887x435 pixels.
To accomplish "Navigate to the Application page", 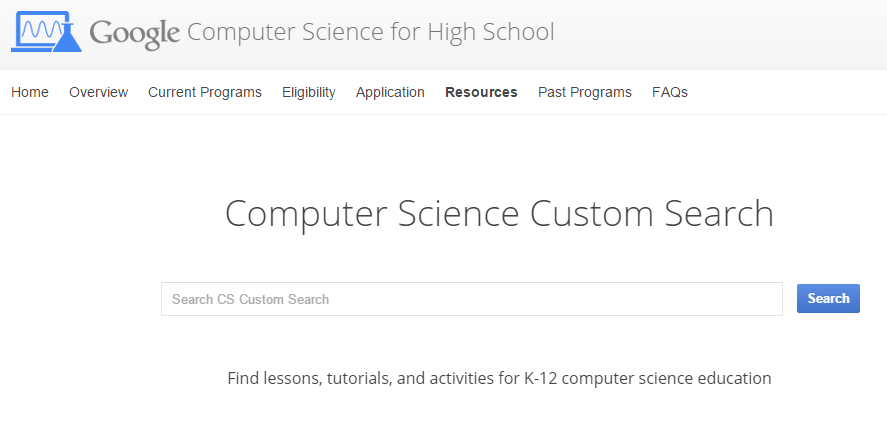I will click(x=390, y=92).
